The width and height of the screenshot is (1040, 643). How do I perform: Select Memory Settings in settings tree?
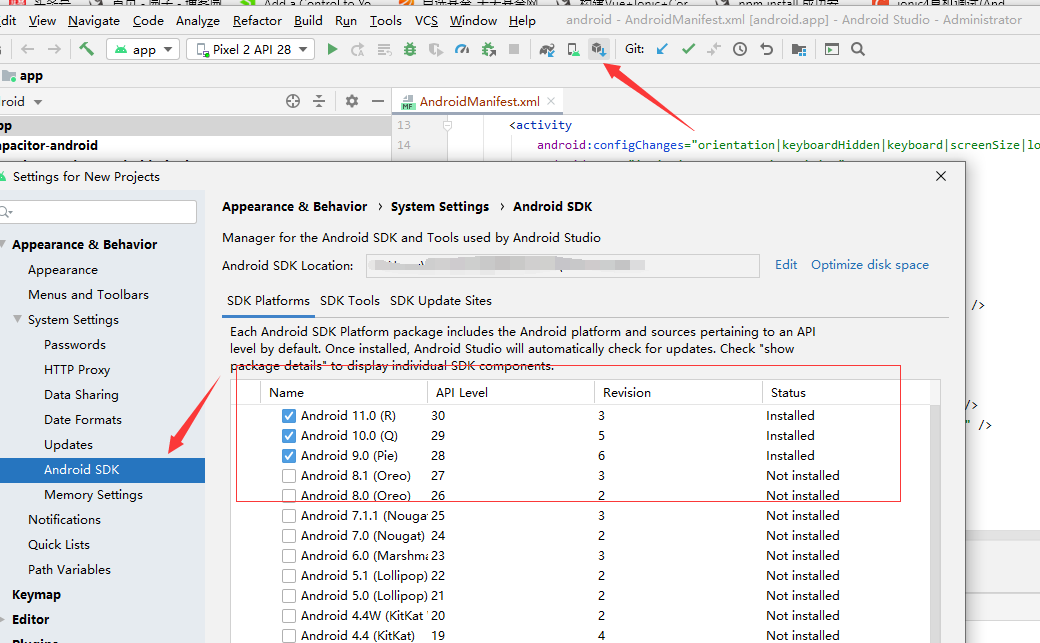[94, 494]
